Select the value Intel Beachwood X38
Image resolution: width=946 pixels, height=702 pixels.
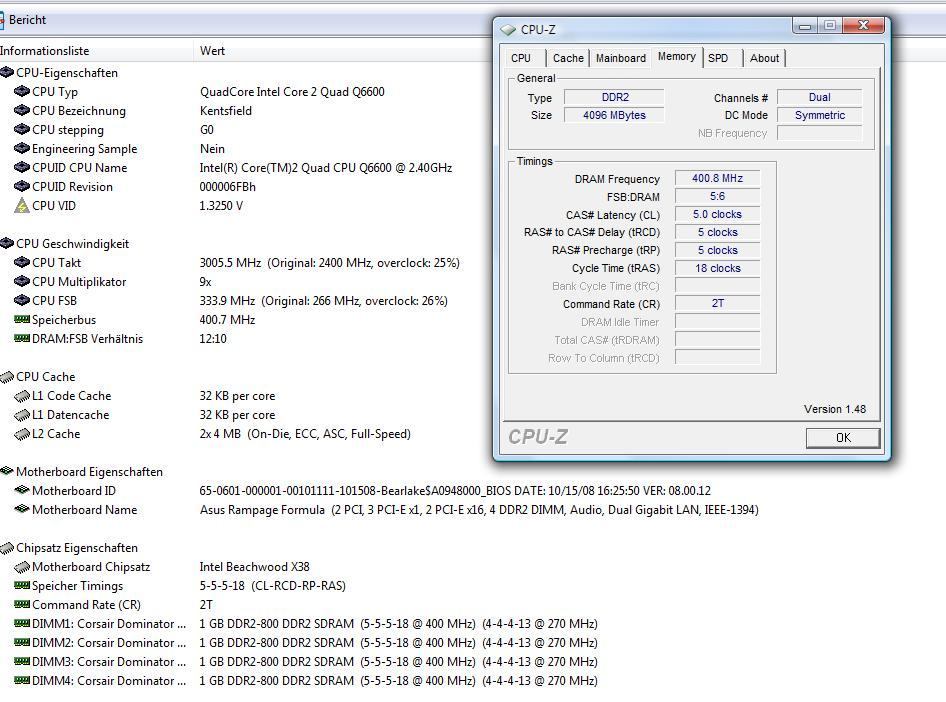[255, 567]
